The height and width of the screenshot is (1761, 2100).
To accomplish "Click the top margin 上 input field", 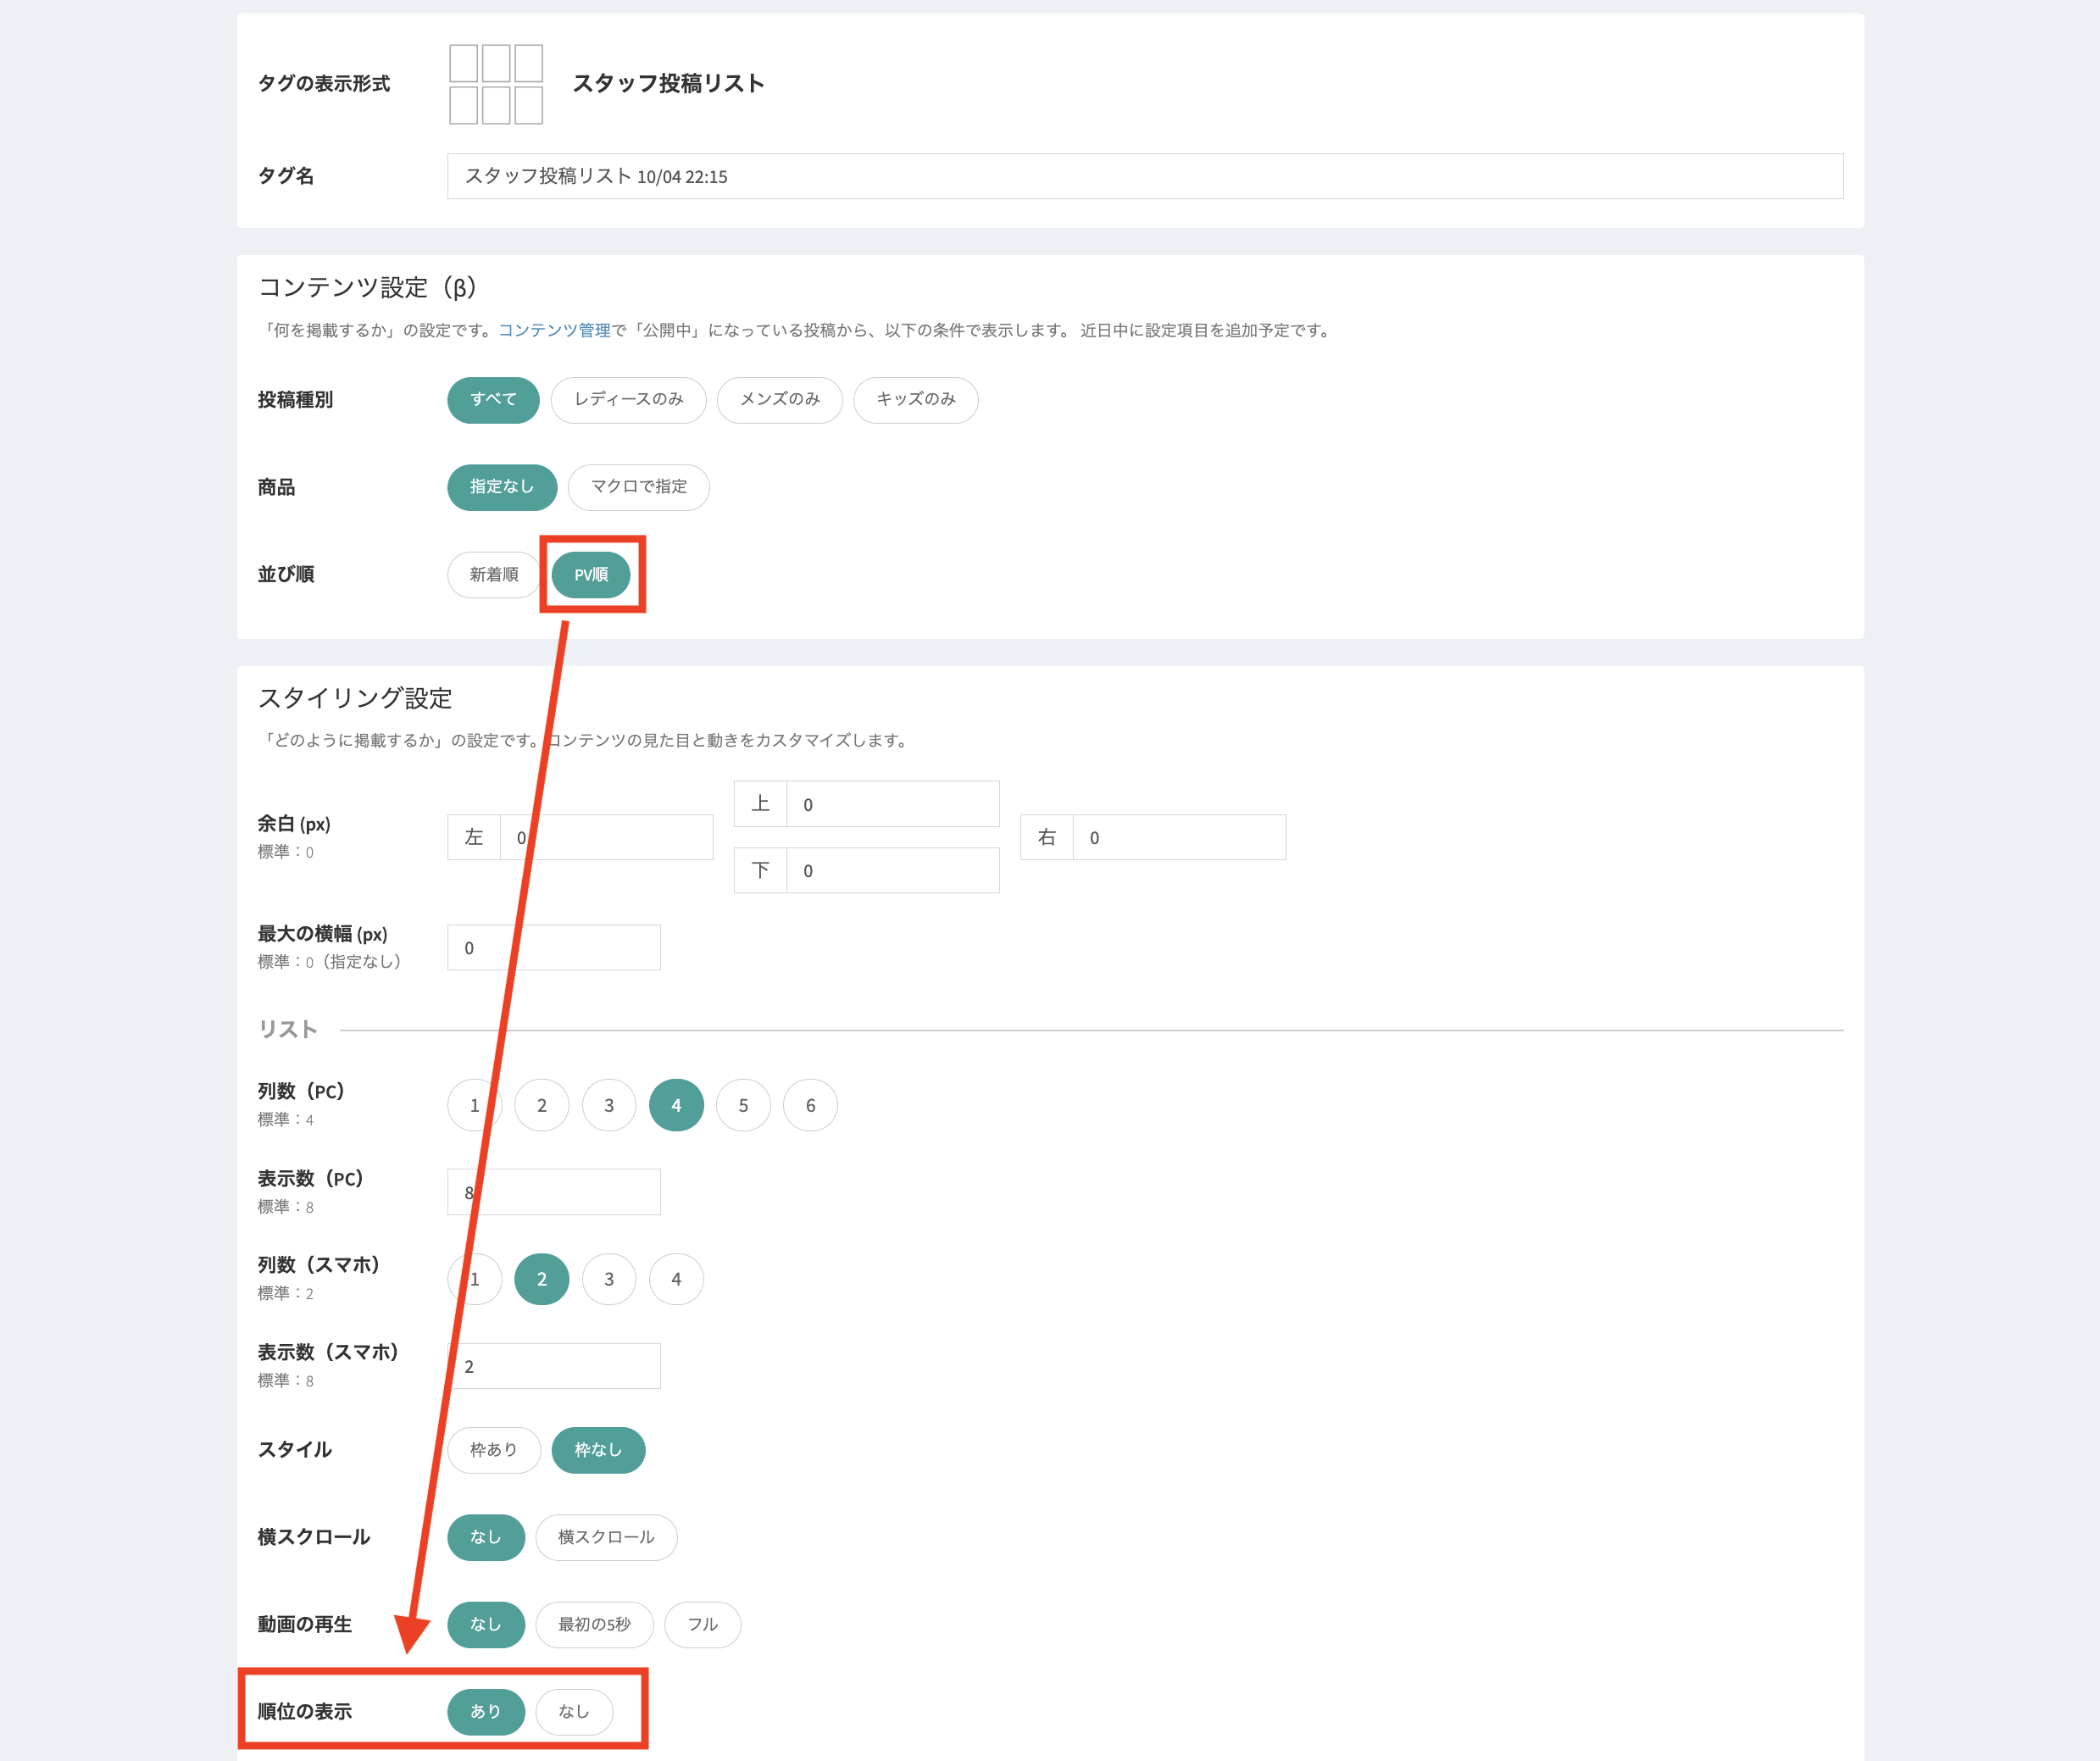I will 892,804.
